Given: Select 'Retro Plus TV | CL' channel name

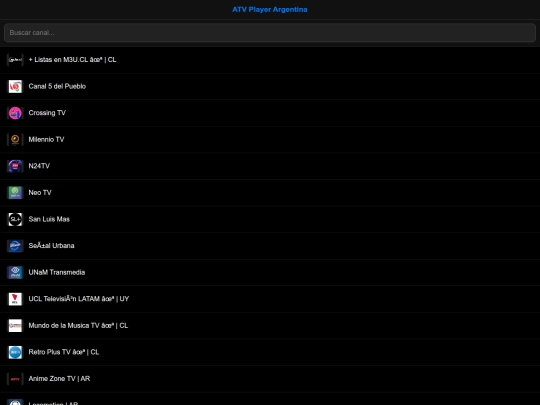Looking at the screenshot, I should click(64, 352).
